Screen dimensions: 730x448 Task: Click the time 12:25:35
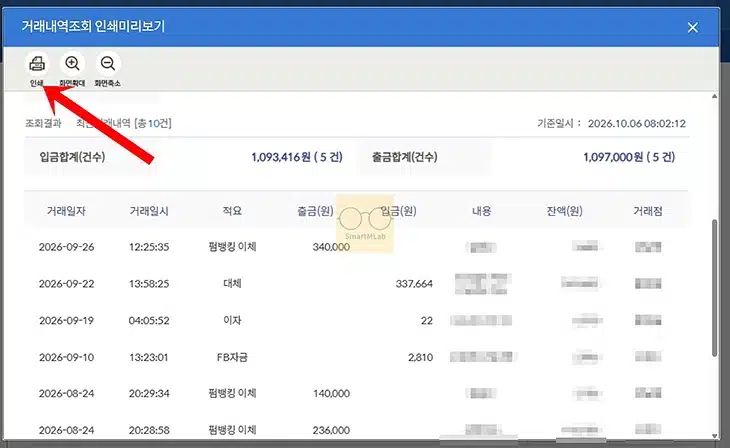(149, 247)
